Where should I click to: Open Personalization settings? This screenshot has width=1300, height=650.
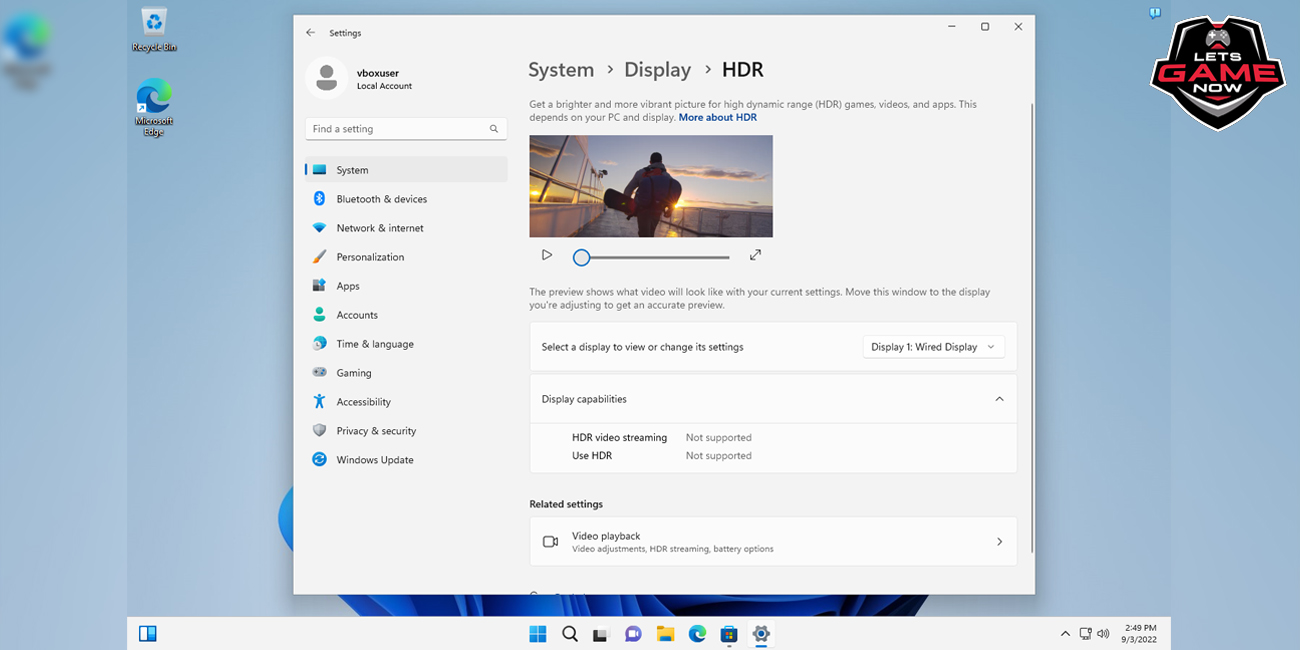[x=406, y=257]
